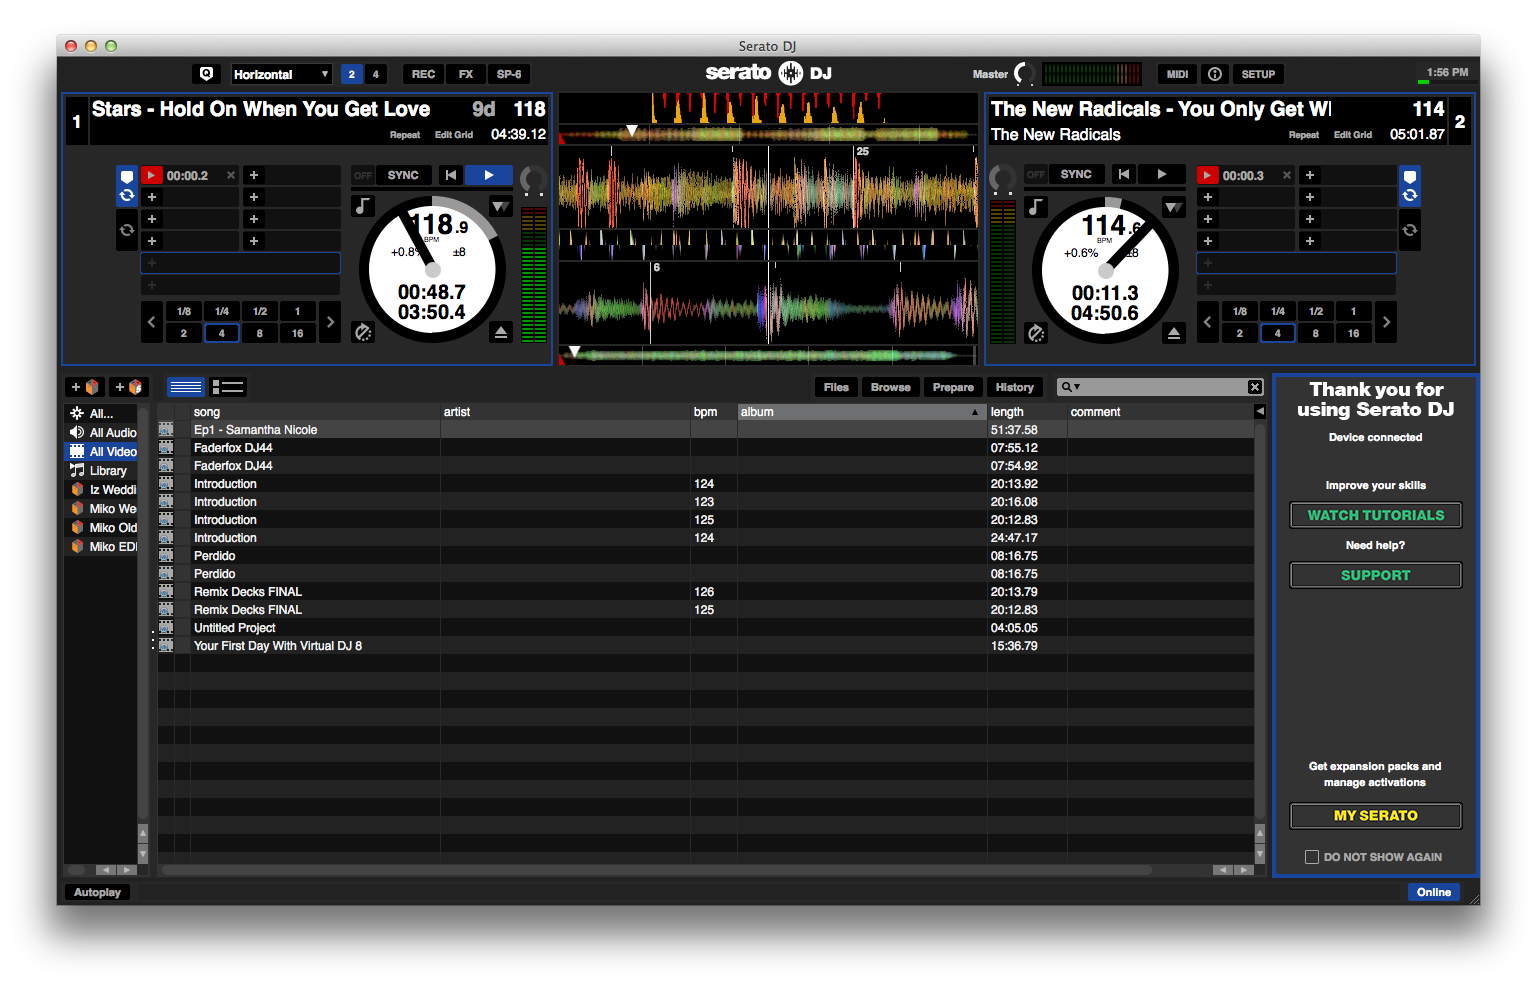
Task: Open MIDI assign mode
Action: pyautogui.click(x=1178, y=74)
